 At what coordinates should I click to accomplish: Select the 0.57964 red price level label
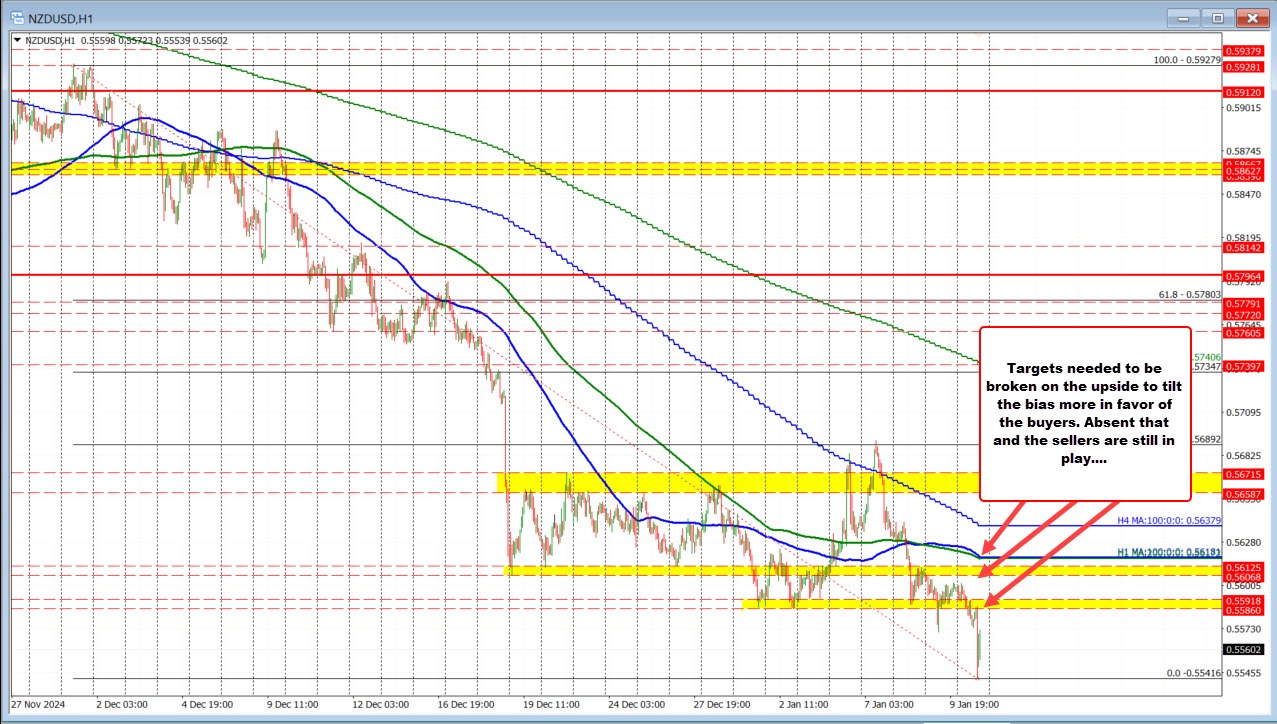(x=1243, y=274)
